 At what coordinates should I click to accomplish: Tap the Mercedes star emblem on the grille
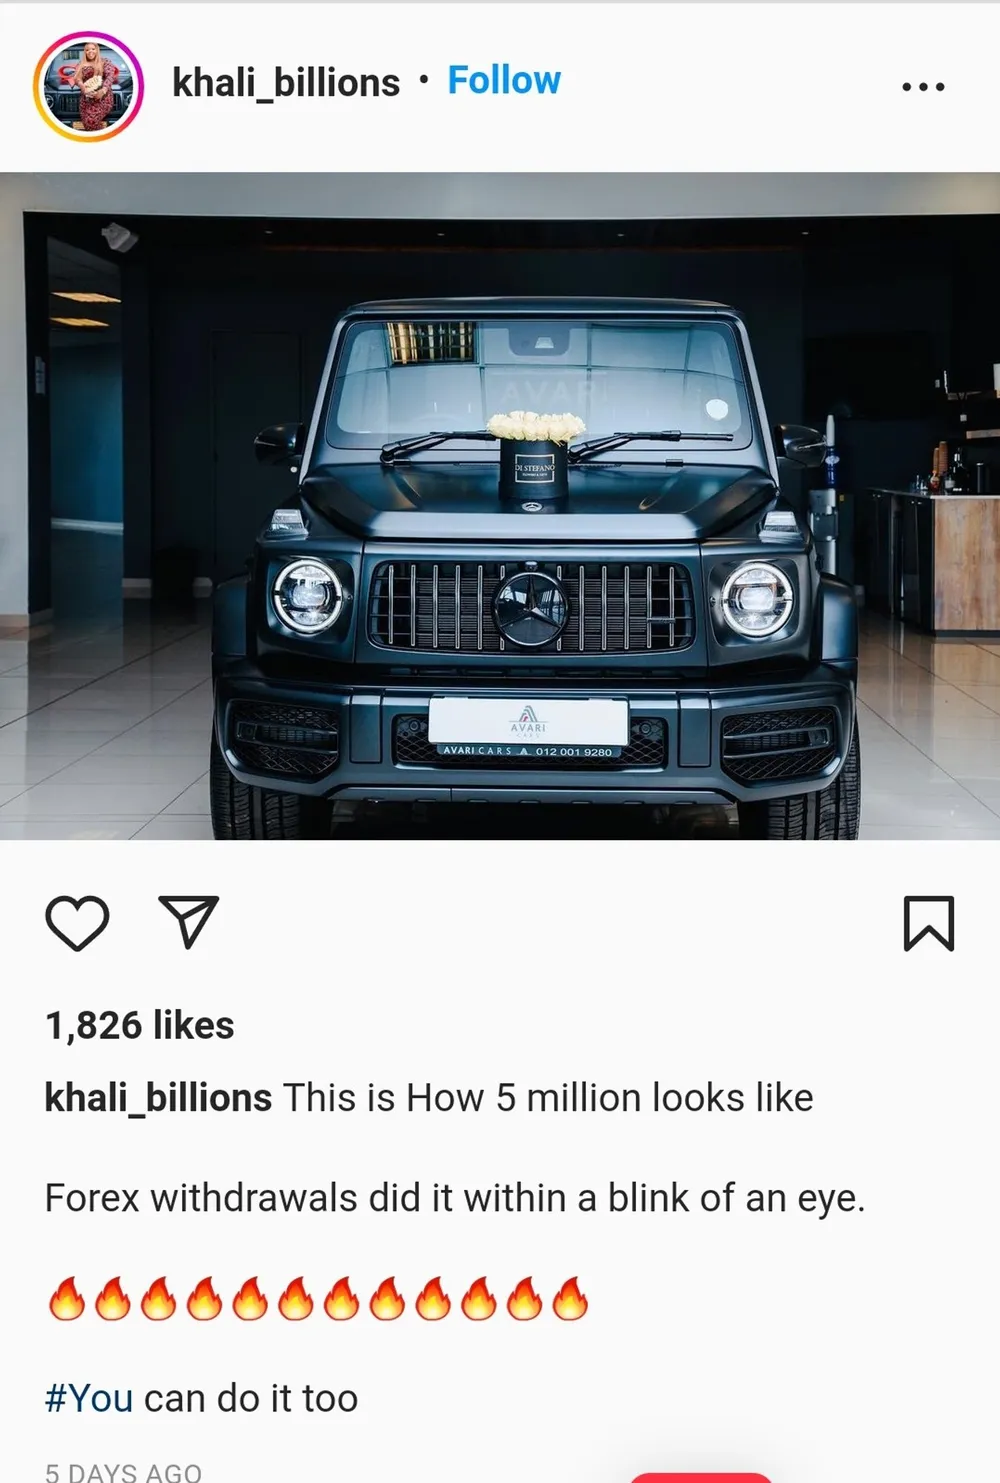[x=530, y=607]
